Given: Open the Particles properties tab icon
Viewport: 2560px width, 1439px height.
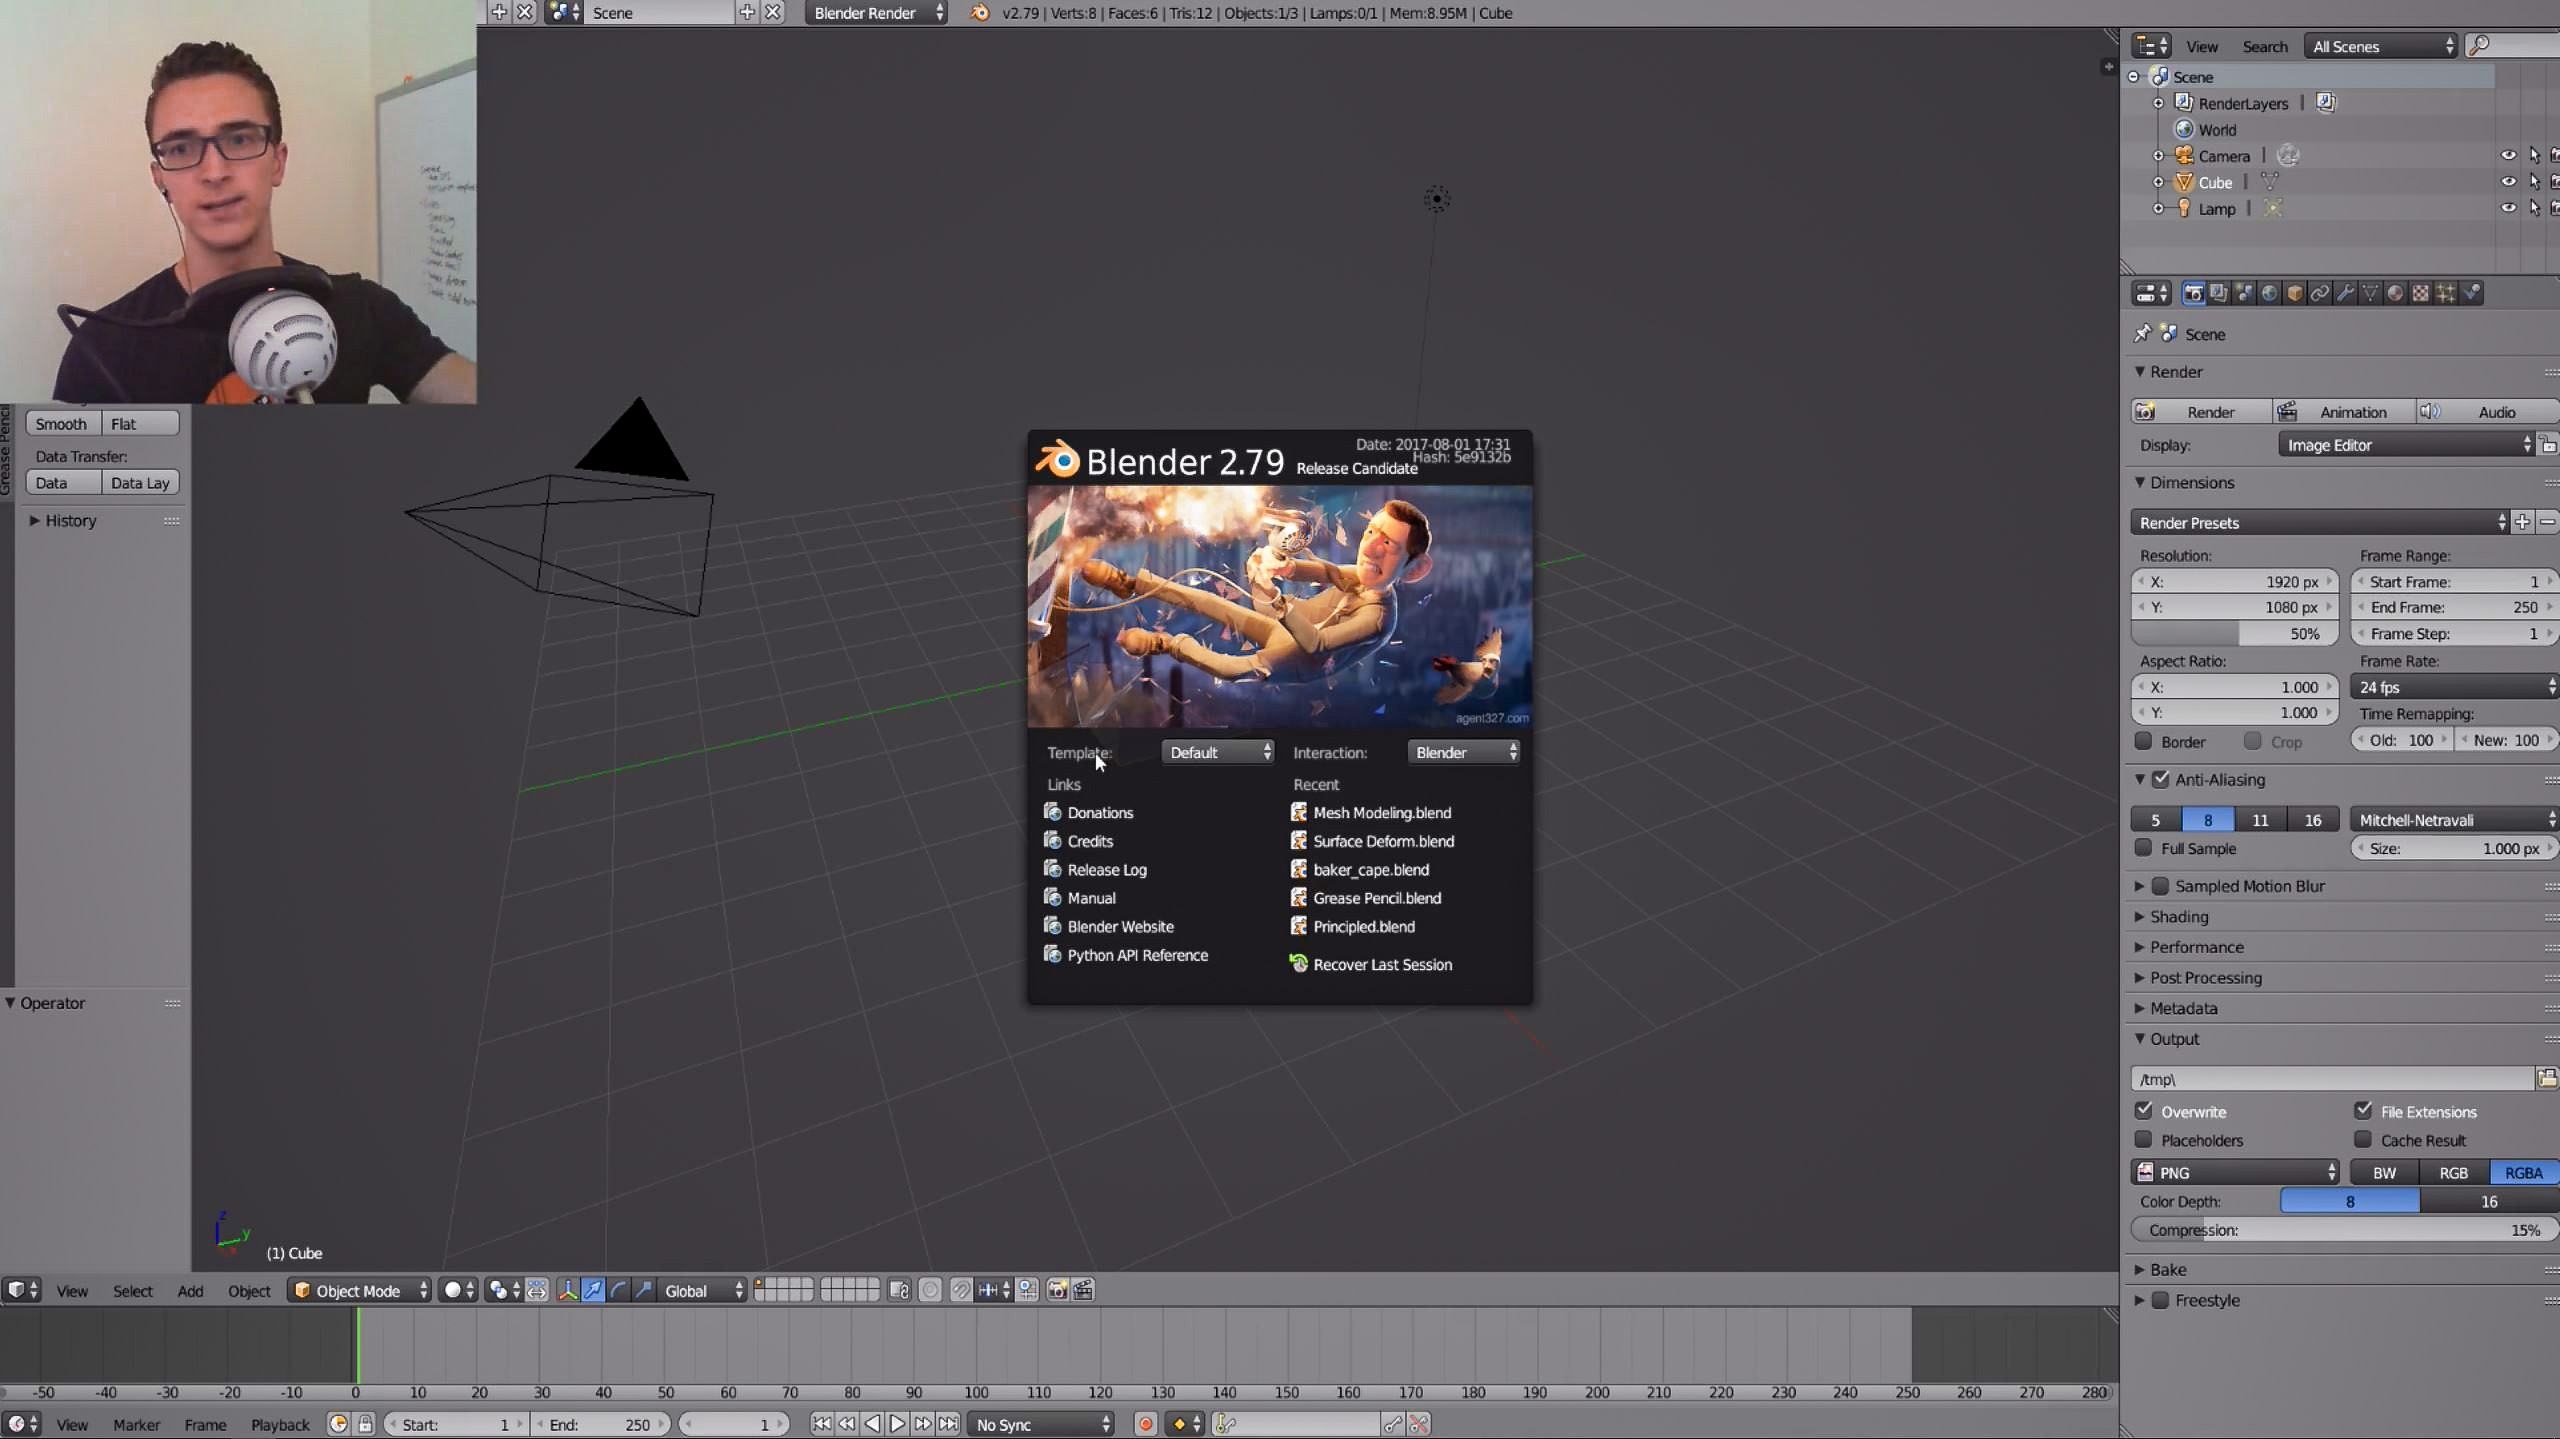Looking at the screenshot, I should [x=2445, y=293].
